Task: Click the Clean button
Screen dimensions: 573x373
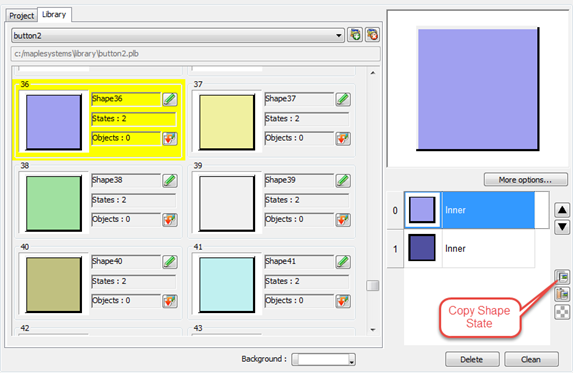Action: coord(531,359)
